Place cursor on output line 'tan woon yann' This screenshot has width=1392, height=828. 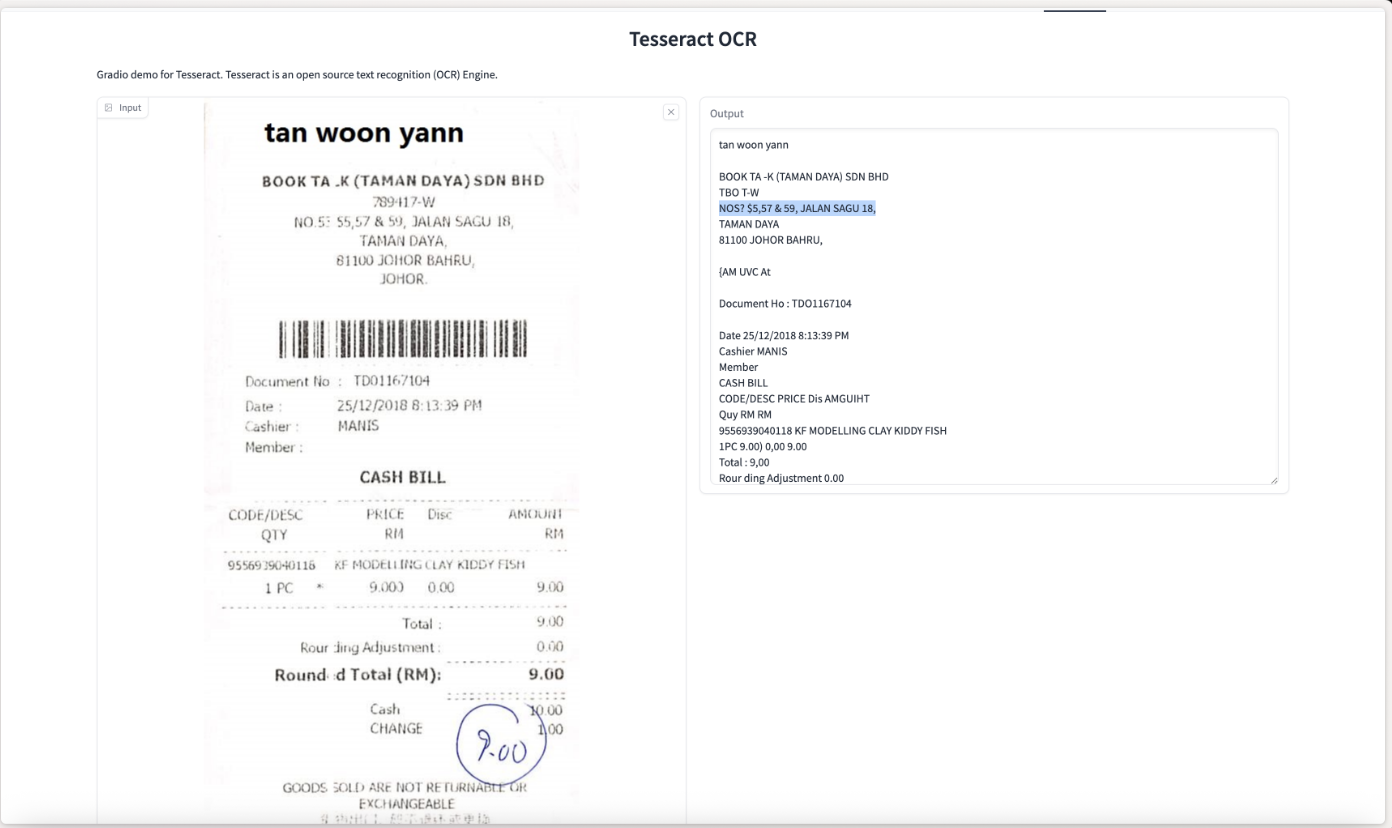(753, 145)
